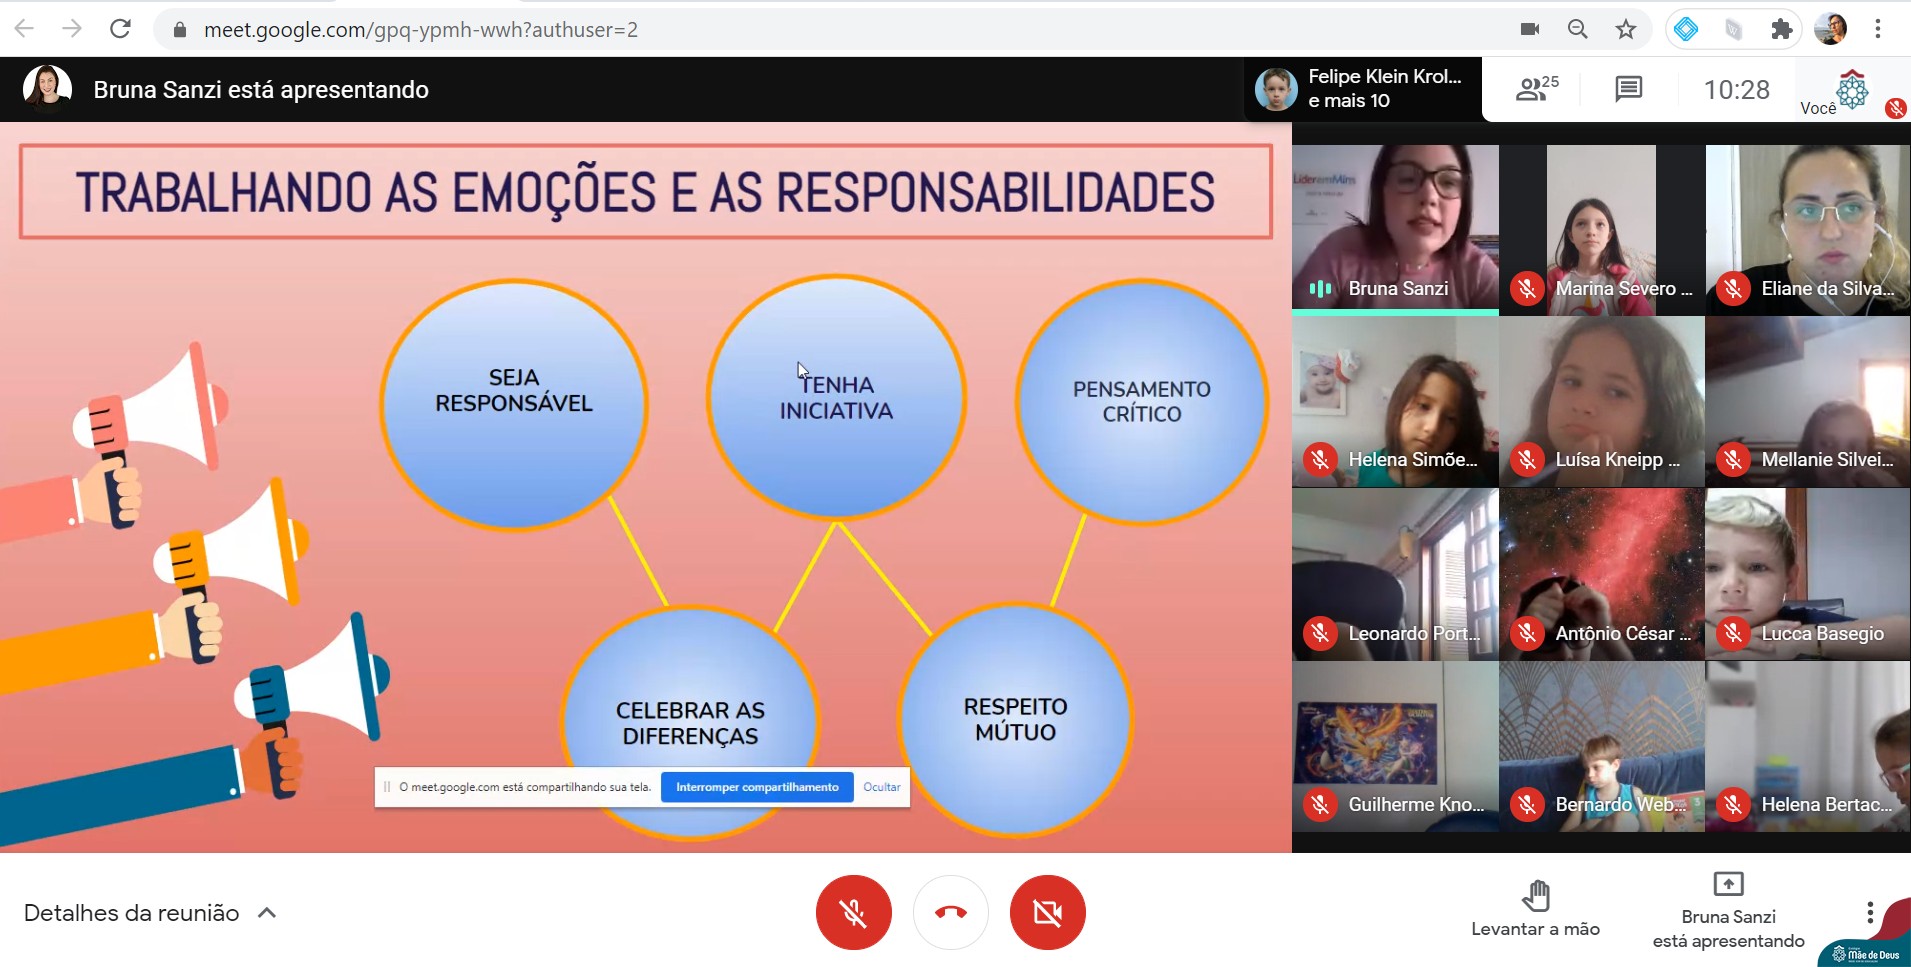Click the Levantar a mão hand icon

[1535, 896]
